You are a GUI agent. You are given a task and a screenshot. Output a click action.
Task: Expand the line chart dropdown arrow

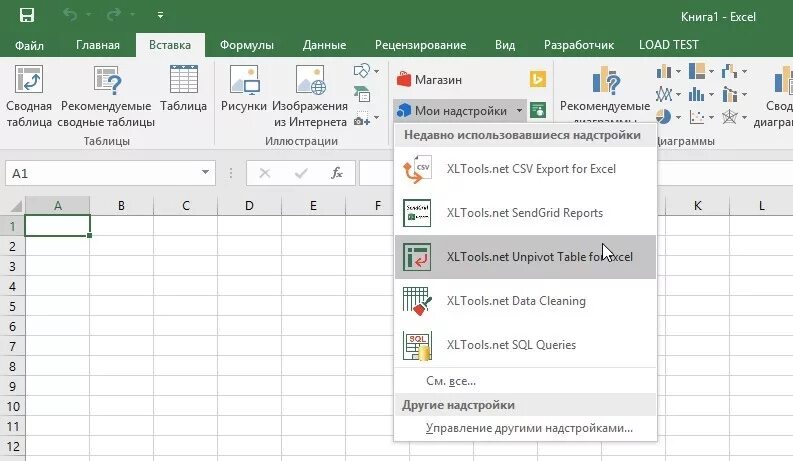pyautogui.click(x=679, y=94)
